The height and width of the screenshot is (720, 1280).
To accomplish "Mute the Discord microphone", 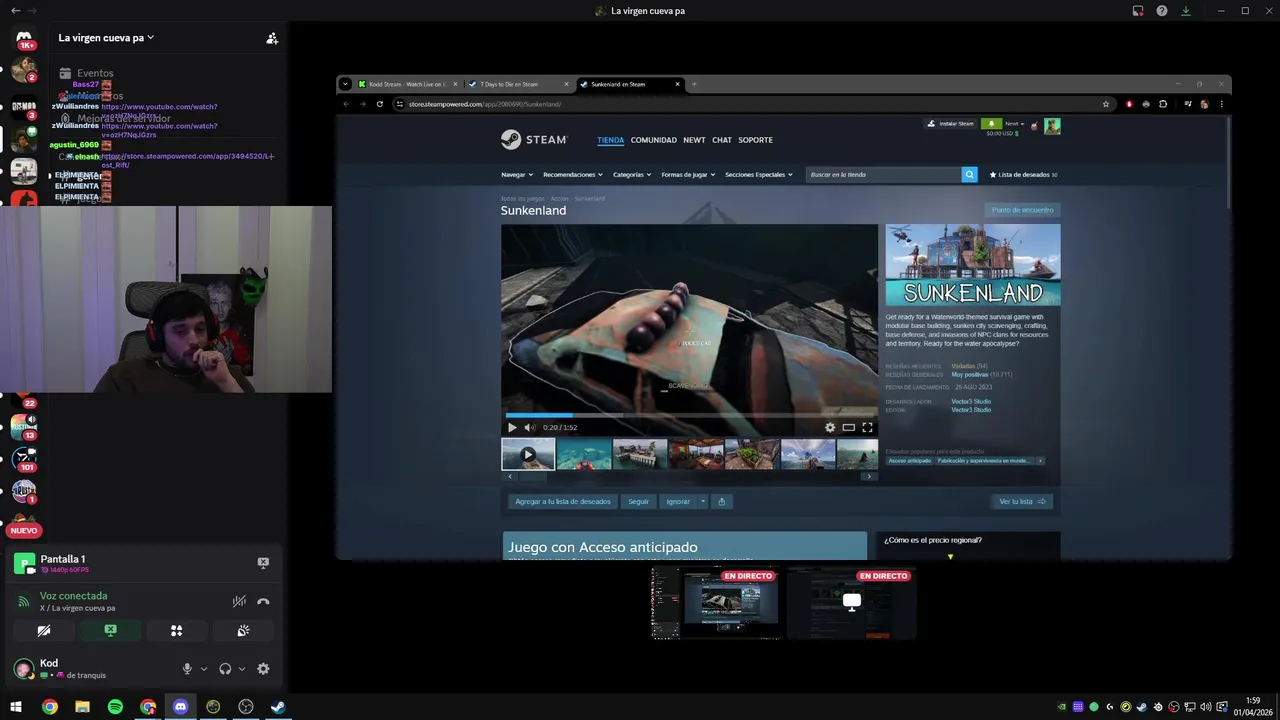I will pyautogui.click(x=187, y=669).
